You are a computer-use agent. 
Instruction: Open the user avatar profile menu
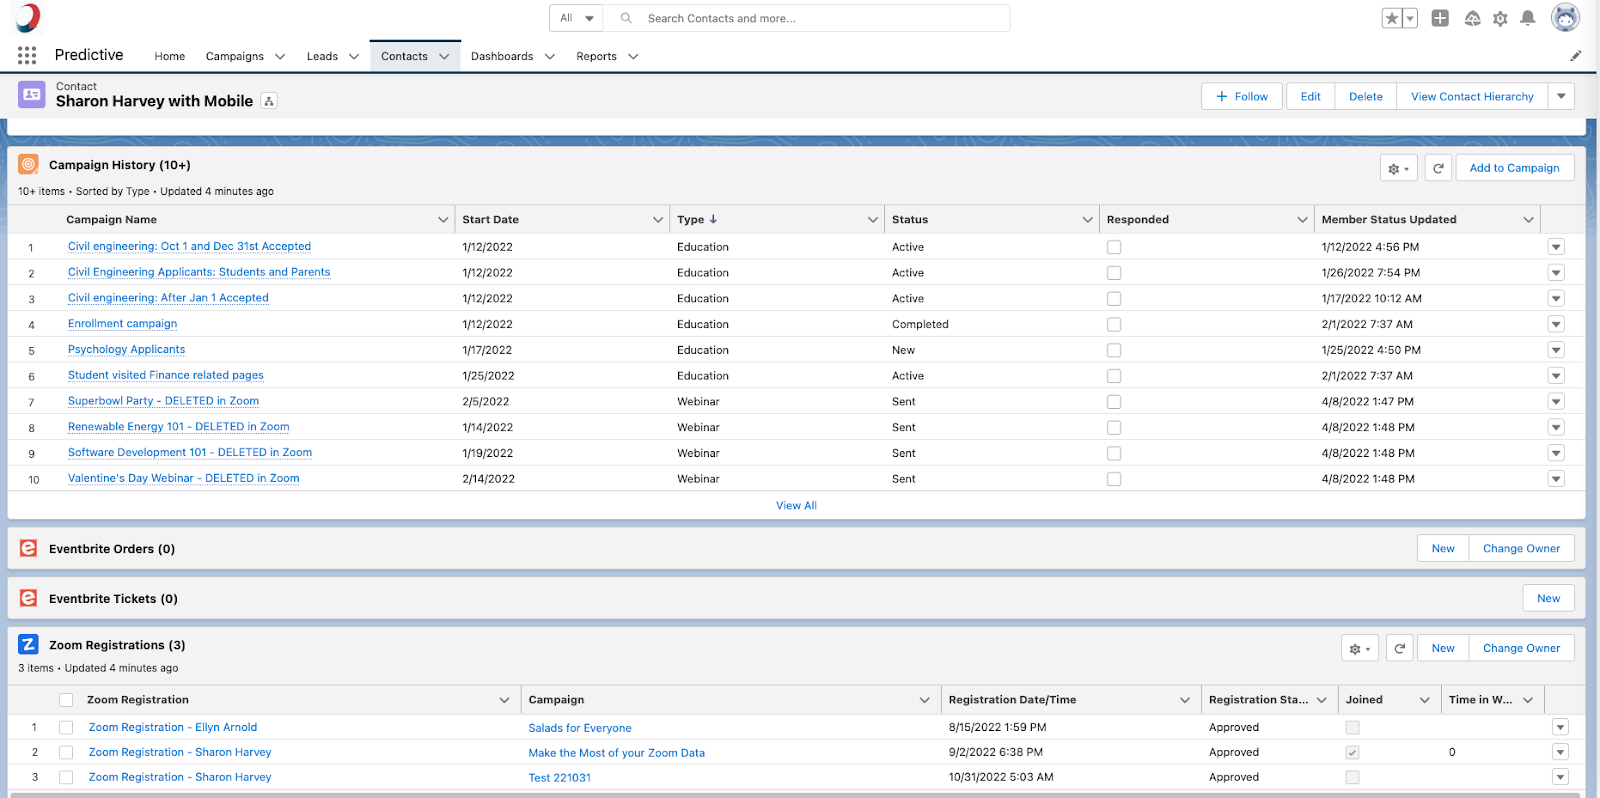click(1564, 18)
